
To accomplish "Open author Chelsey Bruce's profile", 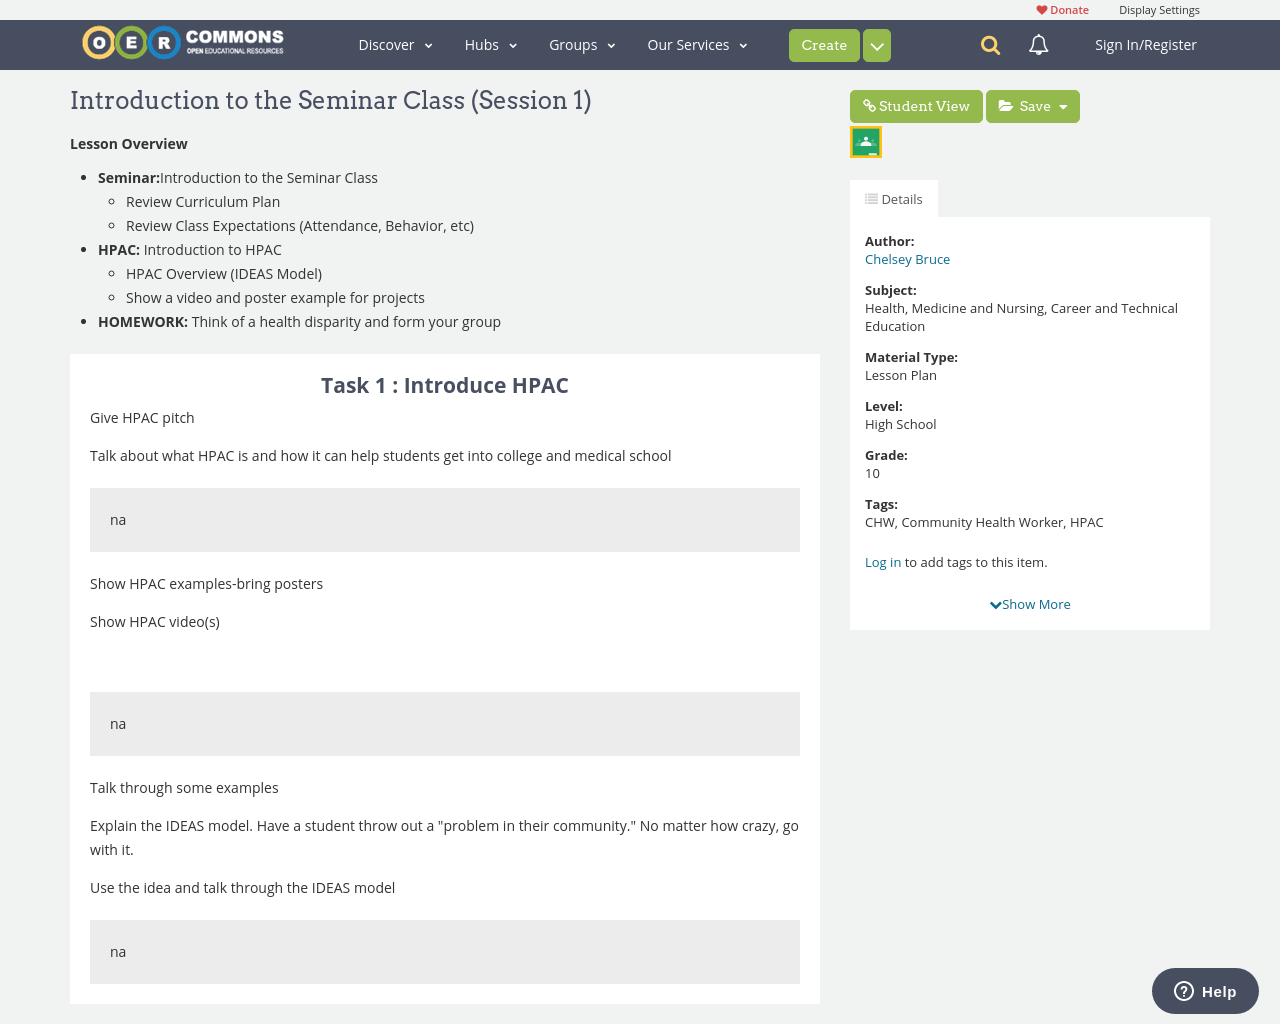I will click(907, 258).
